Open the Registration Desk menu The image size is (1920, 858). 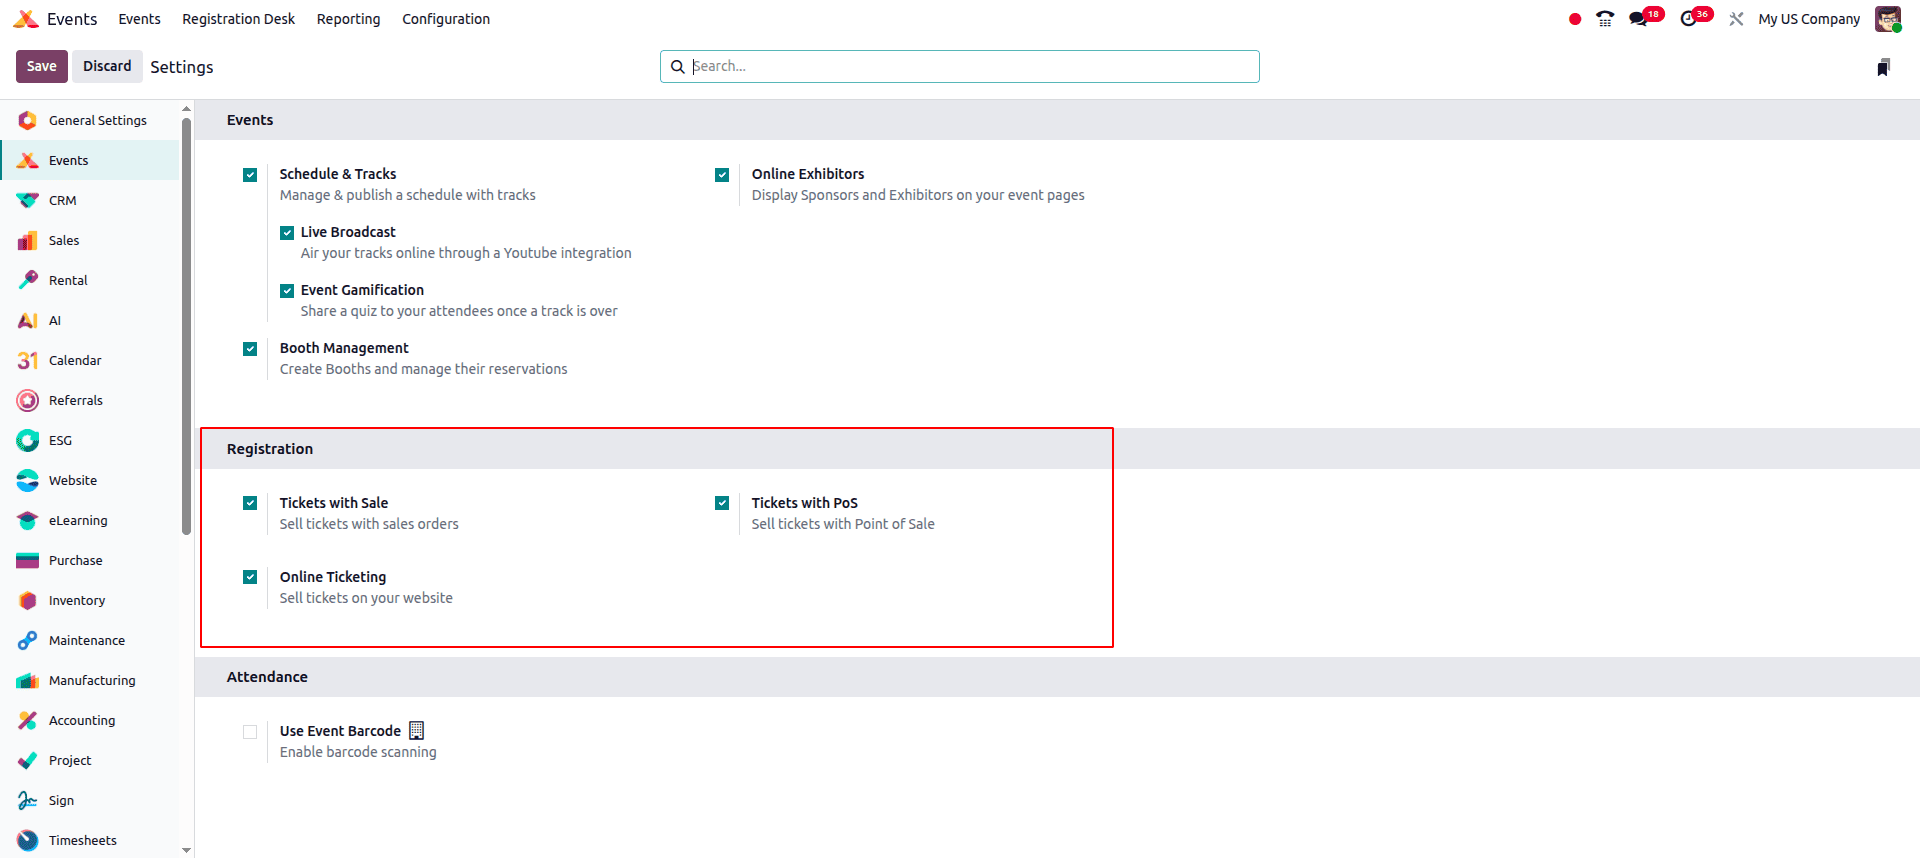click(238, 19)
